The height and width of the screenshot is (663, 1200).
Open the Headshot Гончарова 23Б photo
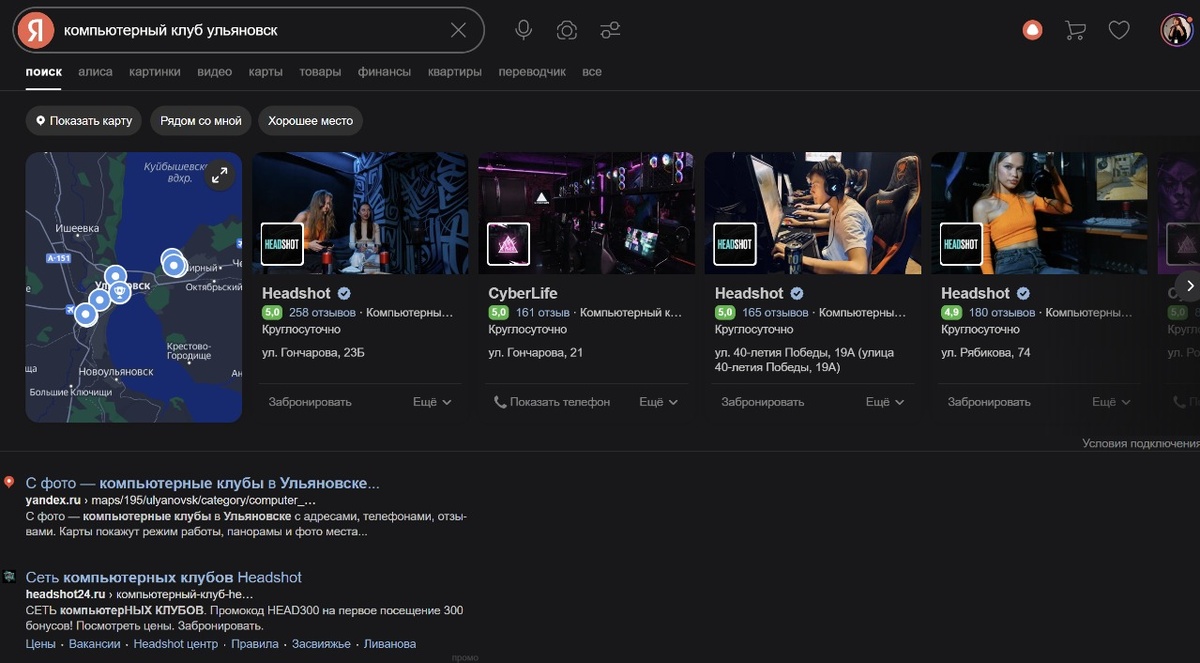coord(360,212)
